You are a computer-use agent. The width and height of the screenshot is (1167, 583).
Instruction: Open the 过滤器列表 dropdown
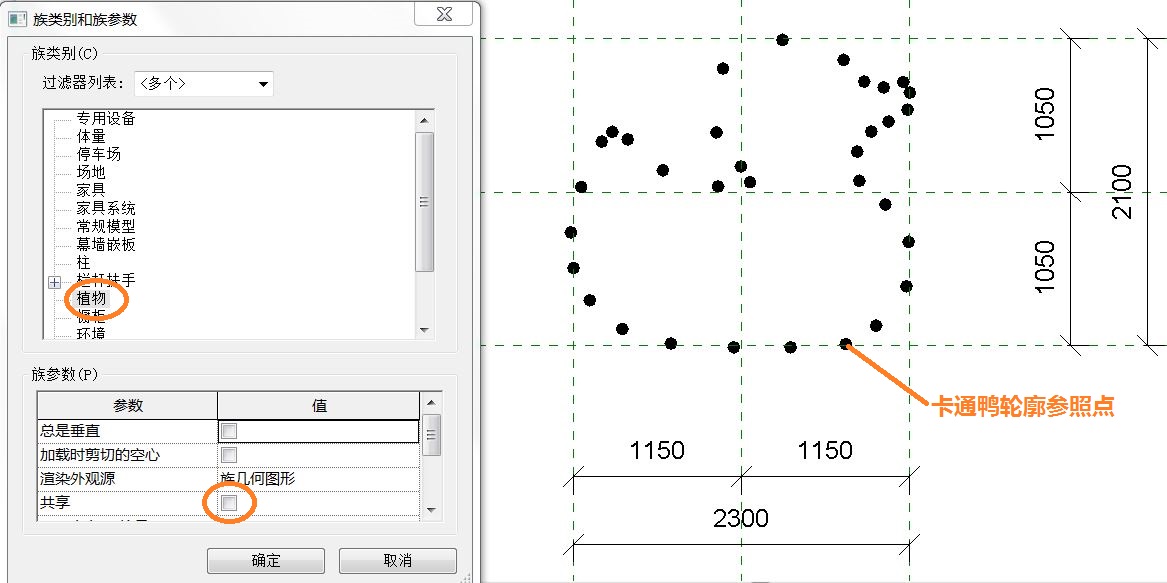[x=203, y=84]
